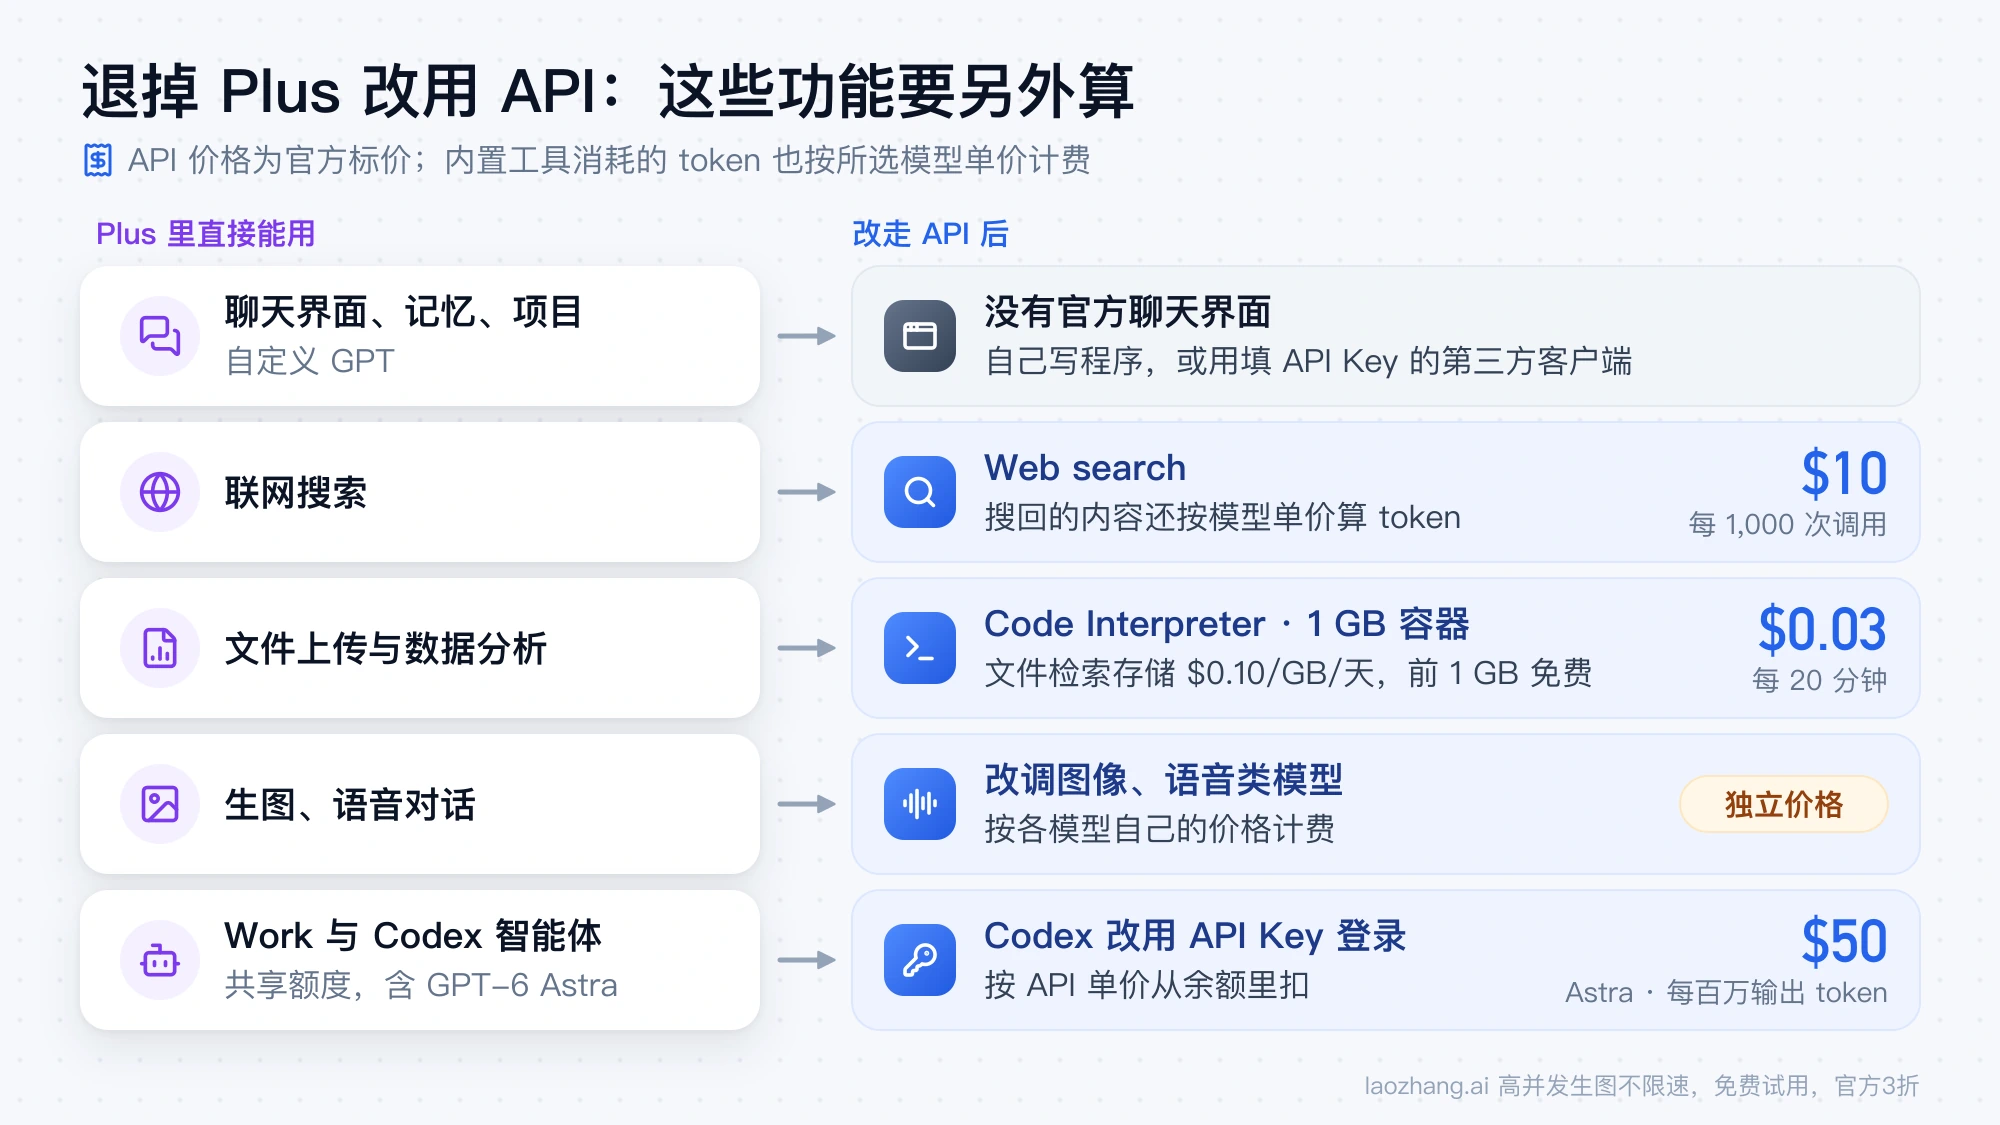This screenshot has width=2000, height=1125.
Task: Click the subtitle about API 价格为官方标价
Action: coord(609,160)
